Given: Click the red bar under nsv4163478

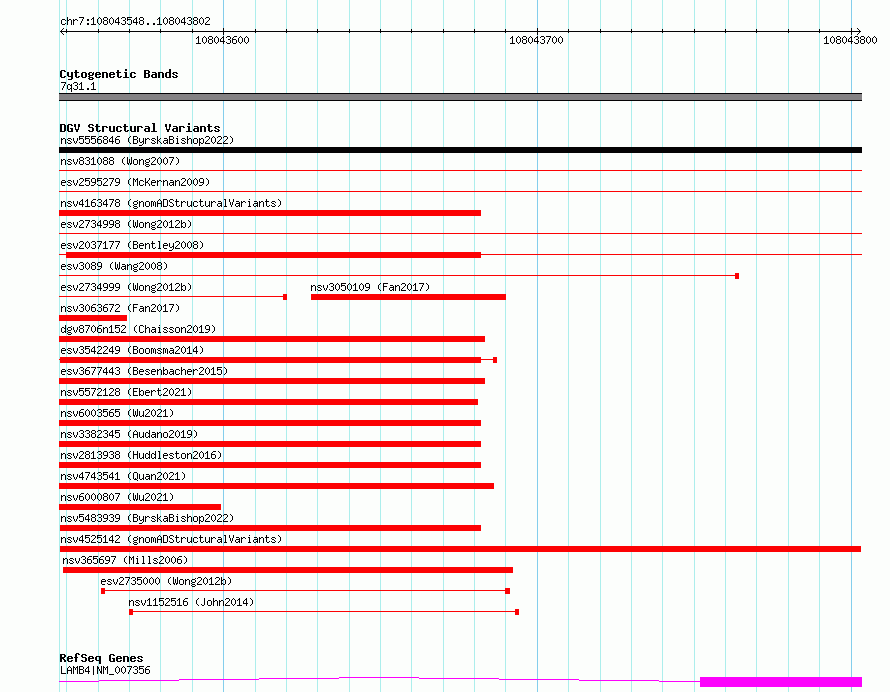Looking at the screenshot, I should point(270,213).
